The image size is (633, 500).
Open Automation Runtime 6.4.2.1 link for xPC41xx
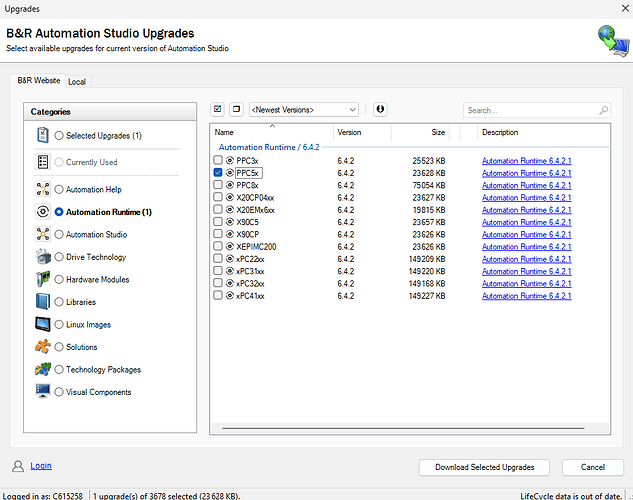tap(526, 296)
